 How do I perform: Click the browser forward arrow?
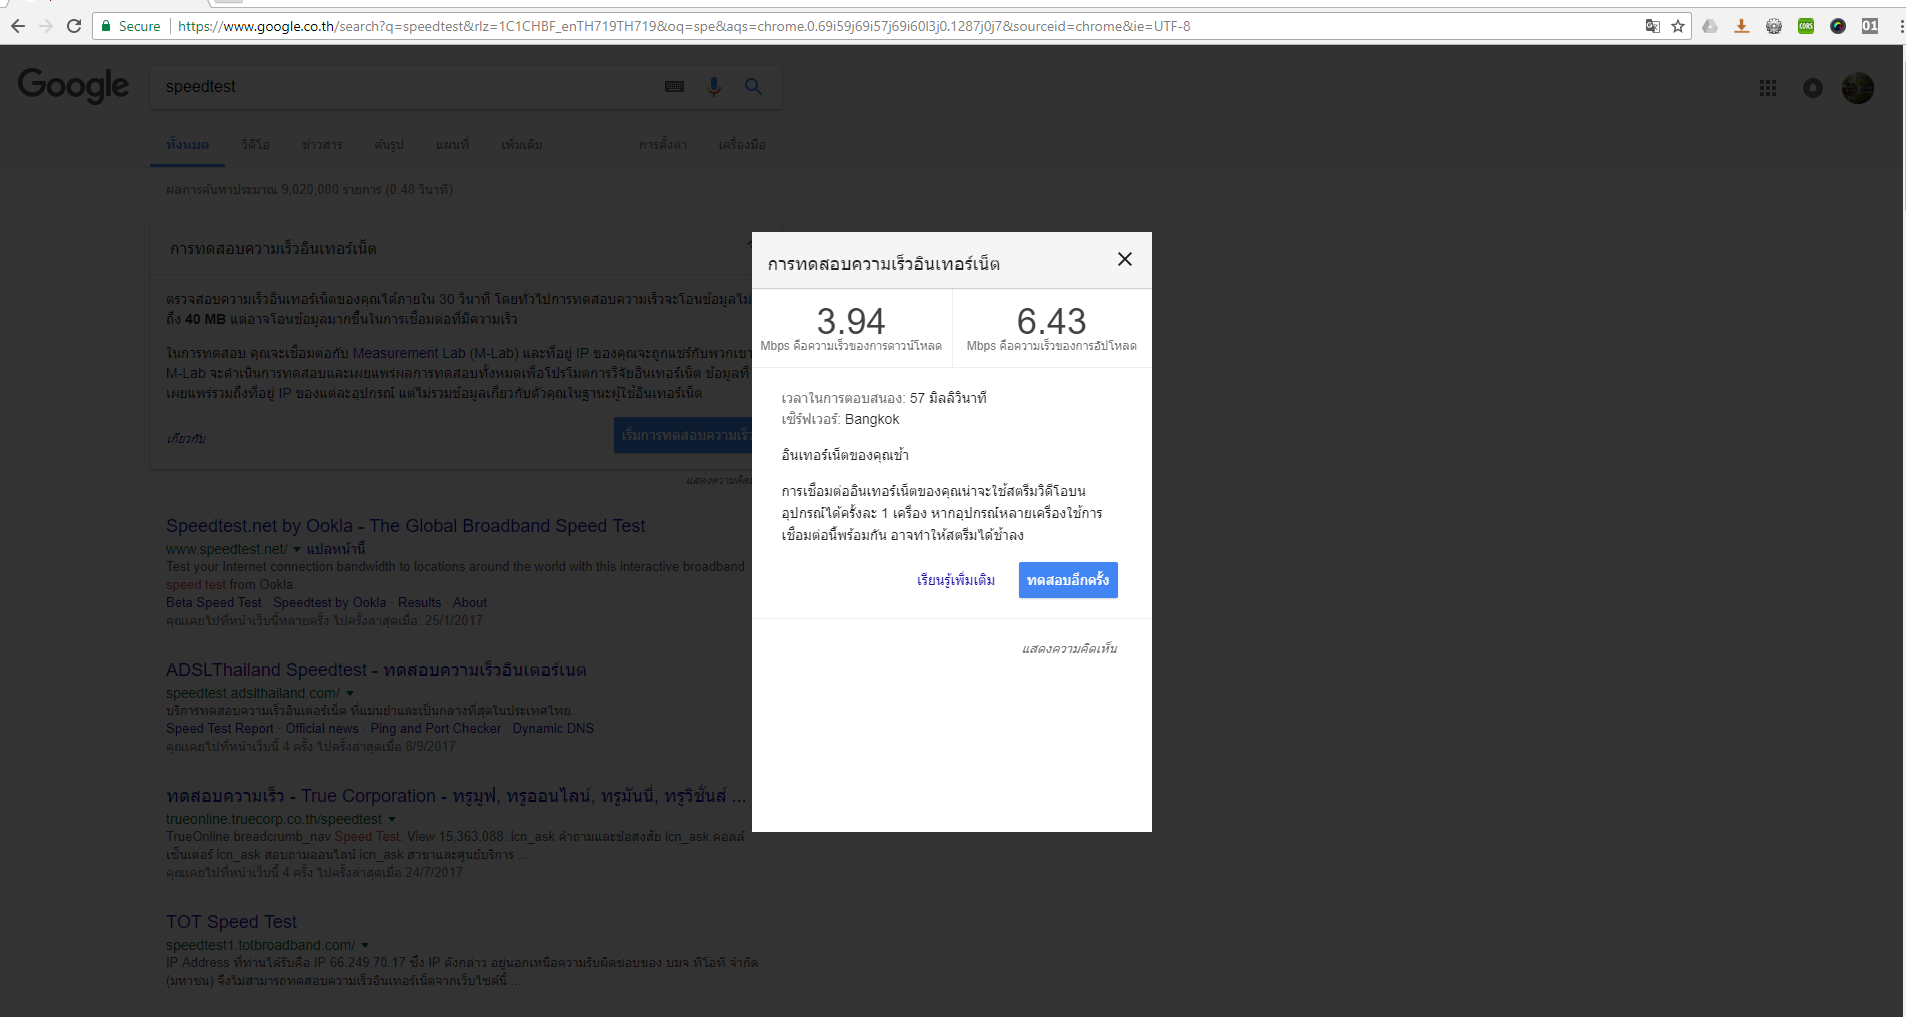point(46,26)
